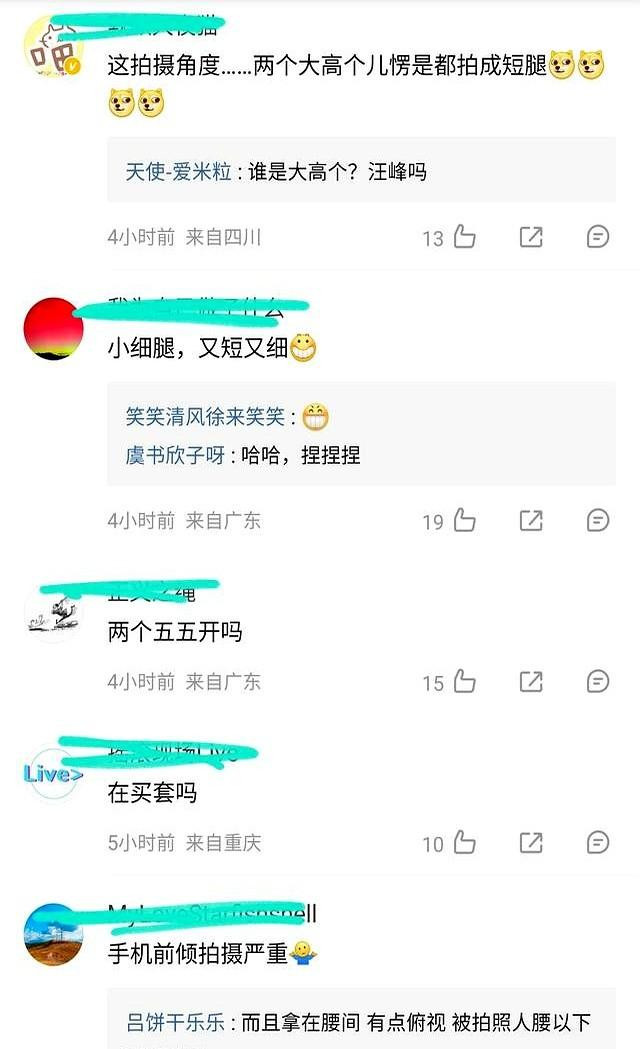Open the landscape avatar of 手机前倾 commenter
Image resolution: width=640 pixels, height=1049 pixels.
pyautogui.click(x=54, y=935)
